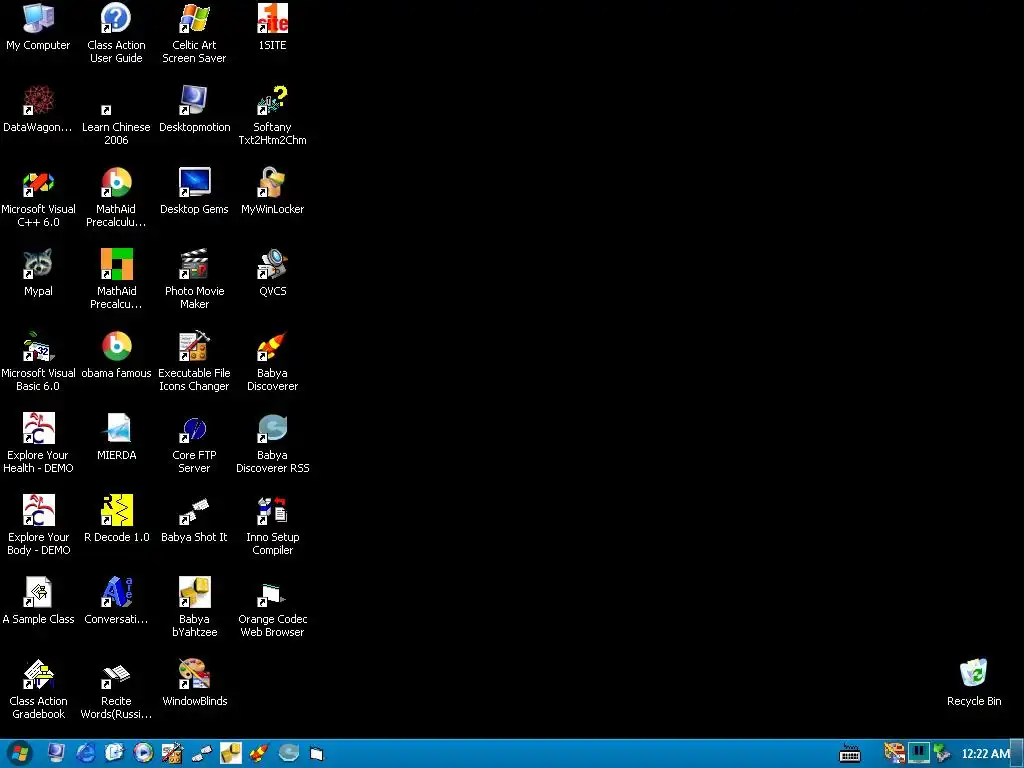1024x768 pixels.
Task: Launch the WindowBlinds desktop shortcut
Action: (x=194, y=683)
